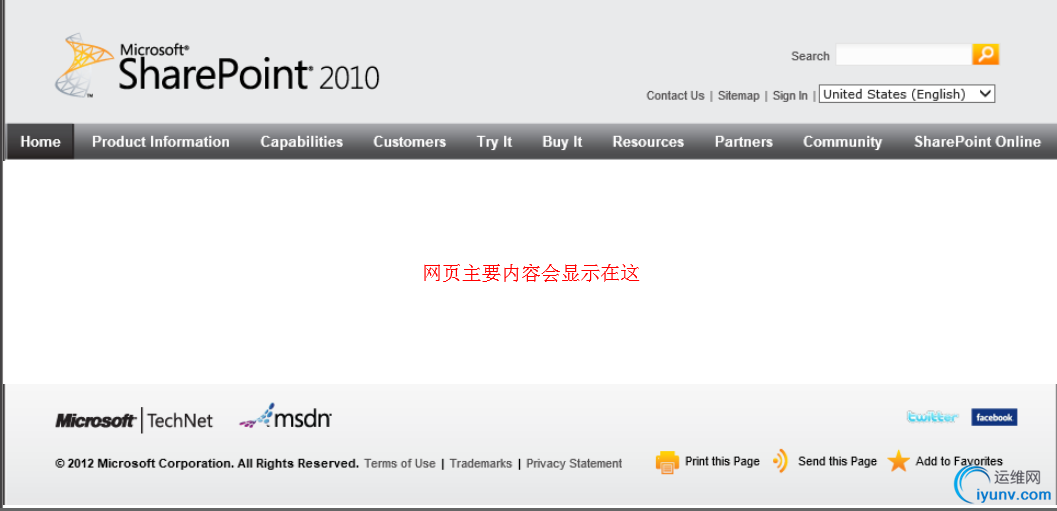The image size is (1057, 511).
Task: Open the Privacy Statement link
Action: [574, 464]
